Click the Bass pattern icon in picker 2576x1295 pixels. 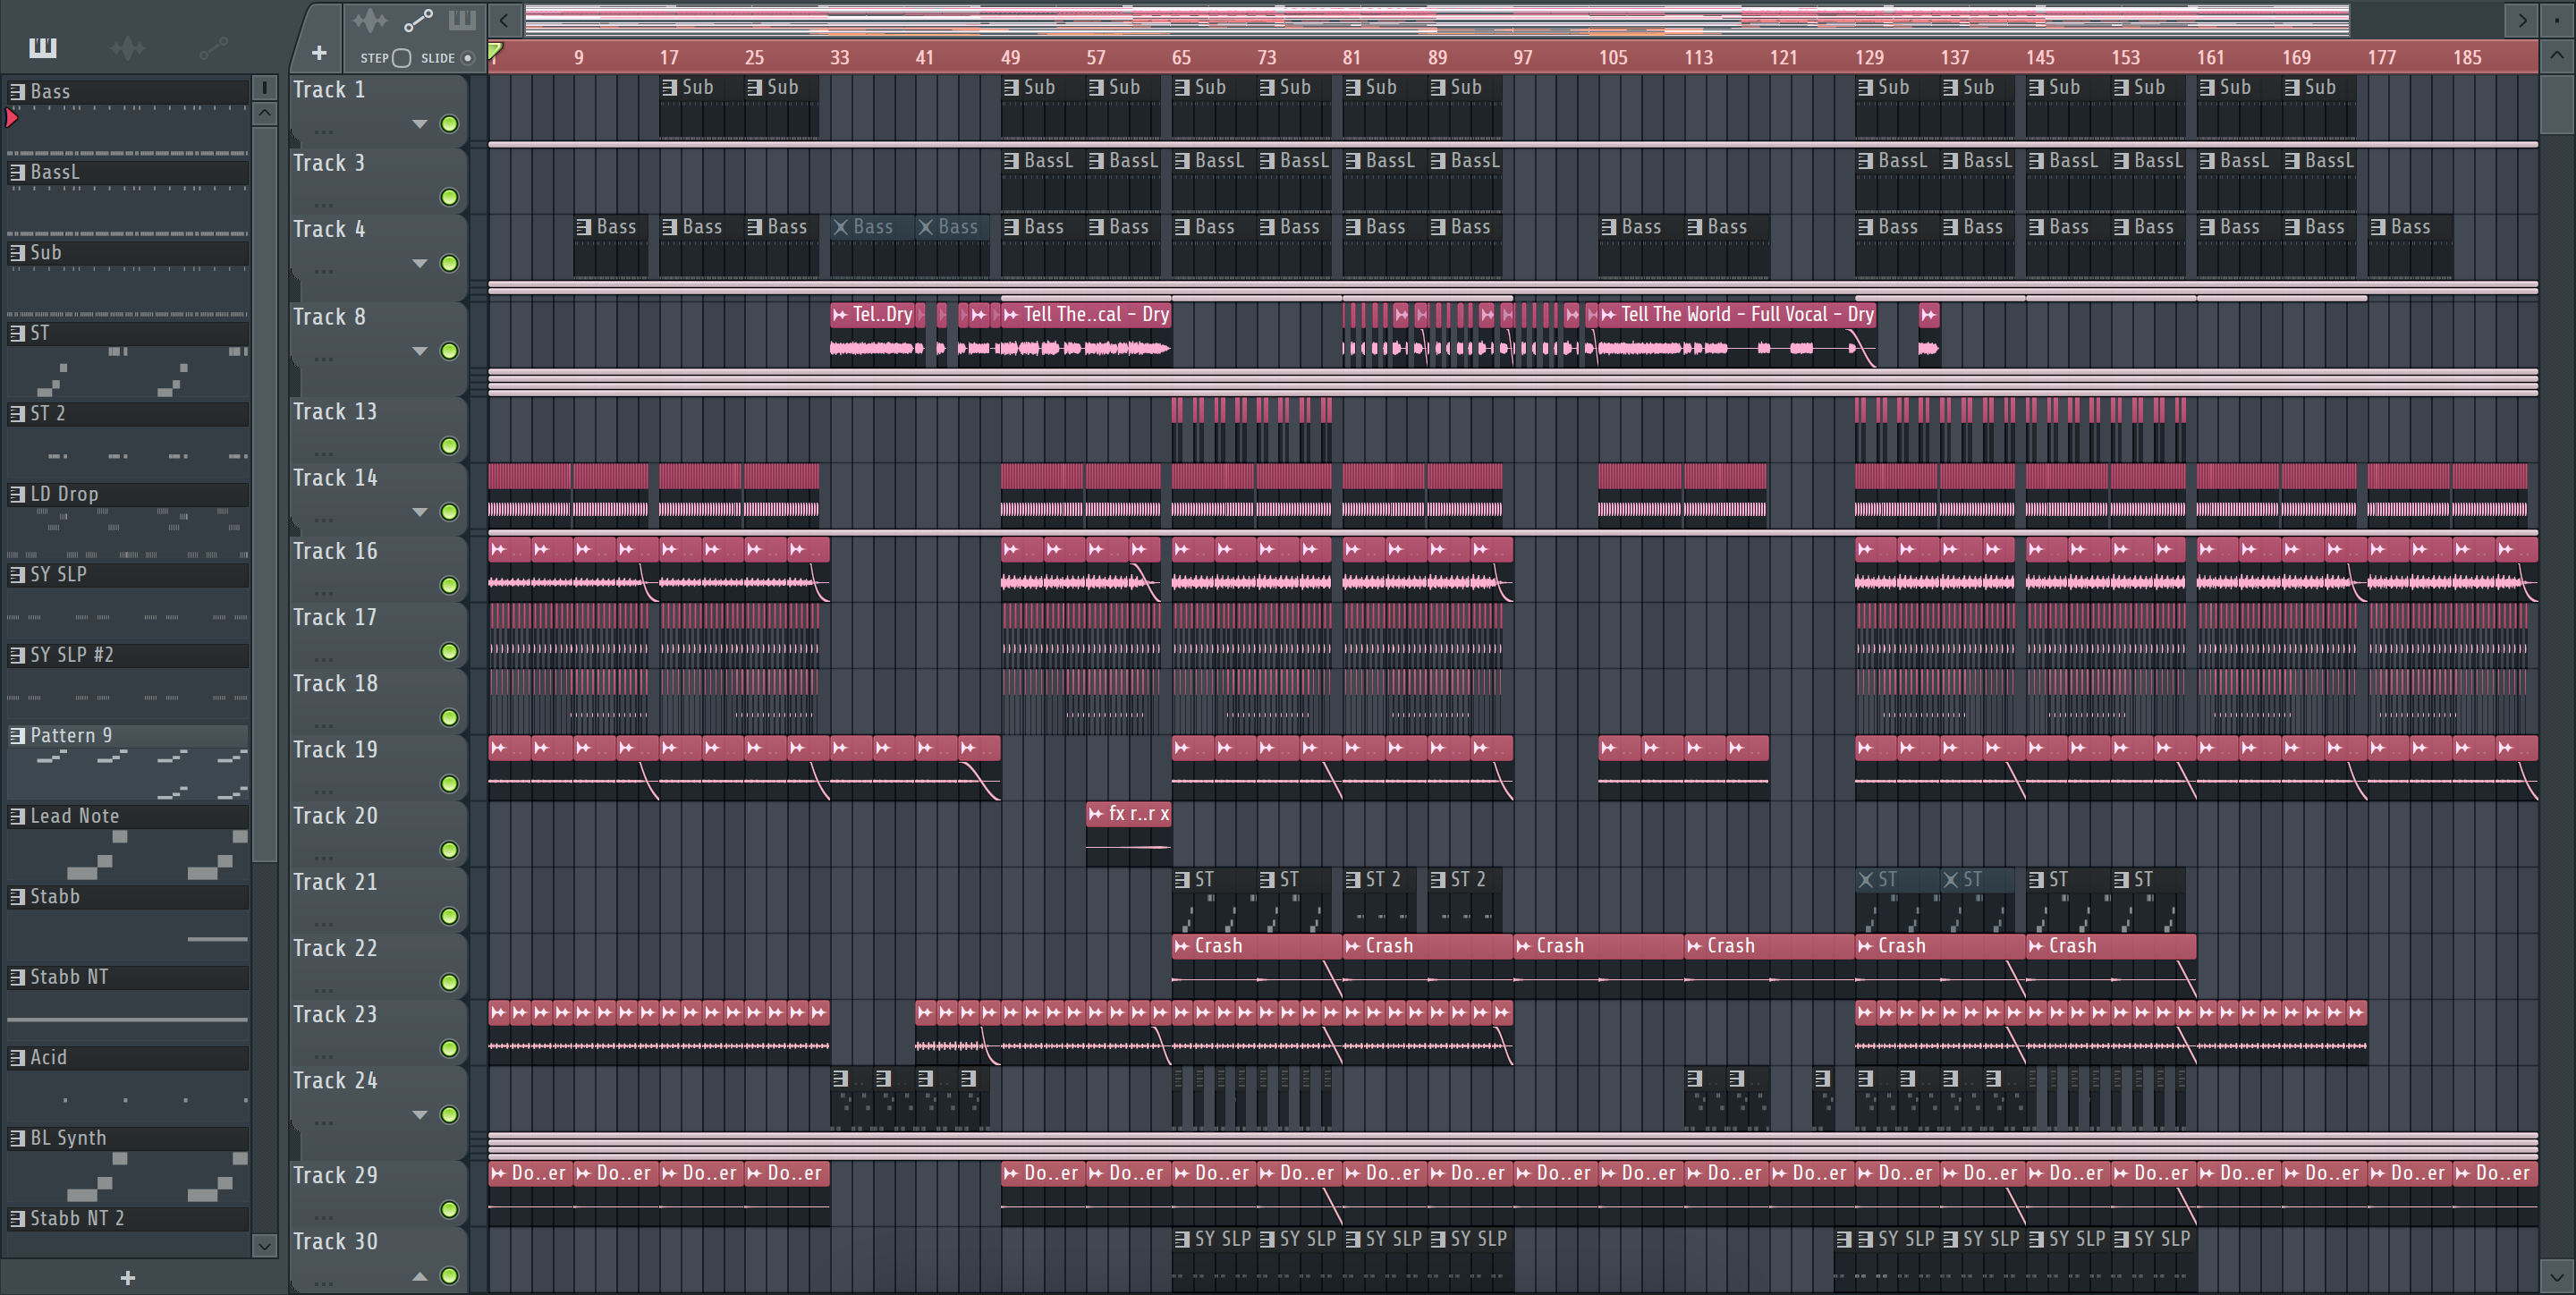(17, 91)
